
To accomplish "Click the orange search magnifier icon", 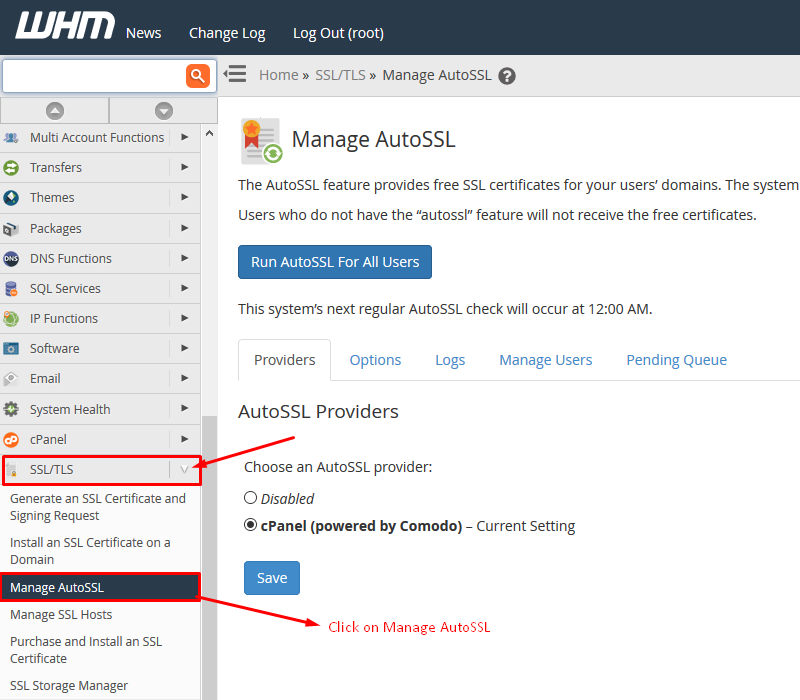I will (x=197, y=75).
